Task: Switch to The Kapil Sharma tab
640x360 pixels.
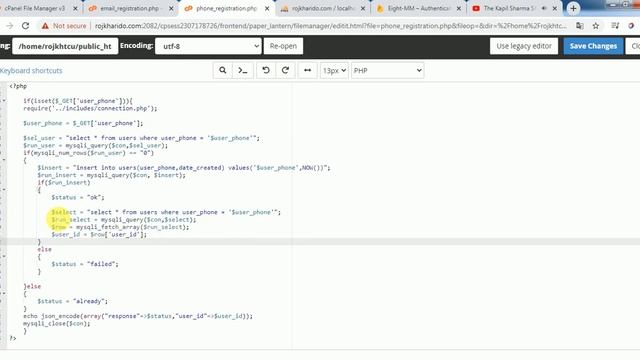Action: (508, 8)
